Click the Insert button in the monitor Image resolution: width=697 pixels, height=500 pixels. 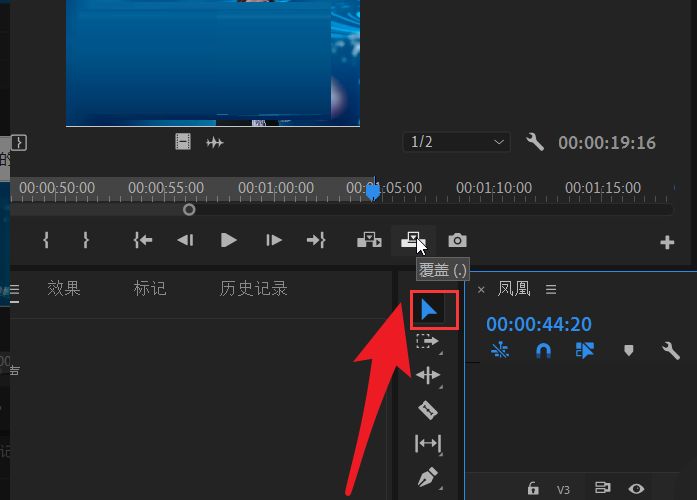point(369,240)
